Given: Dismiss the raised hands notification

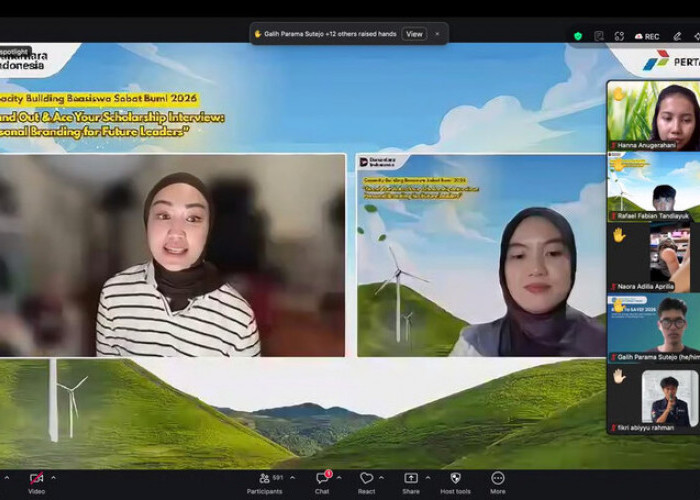Looking at the screenshot, I should tap(438, 34).
